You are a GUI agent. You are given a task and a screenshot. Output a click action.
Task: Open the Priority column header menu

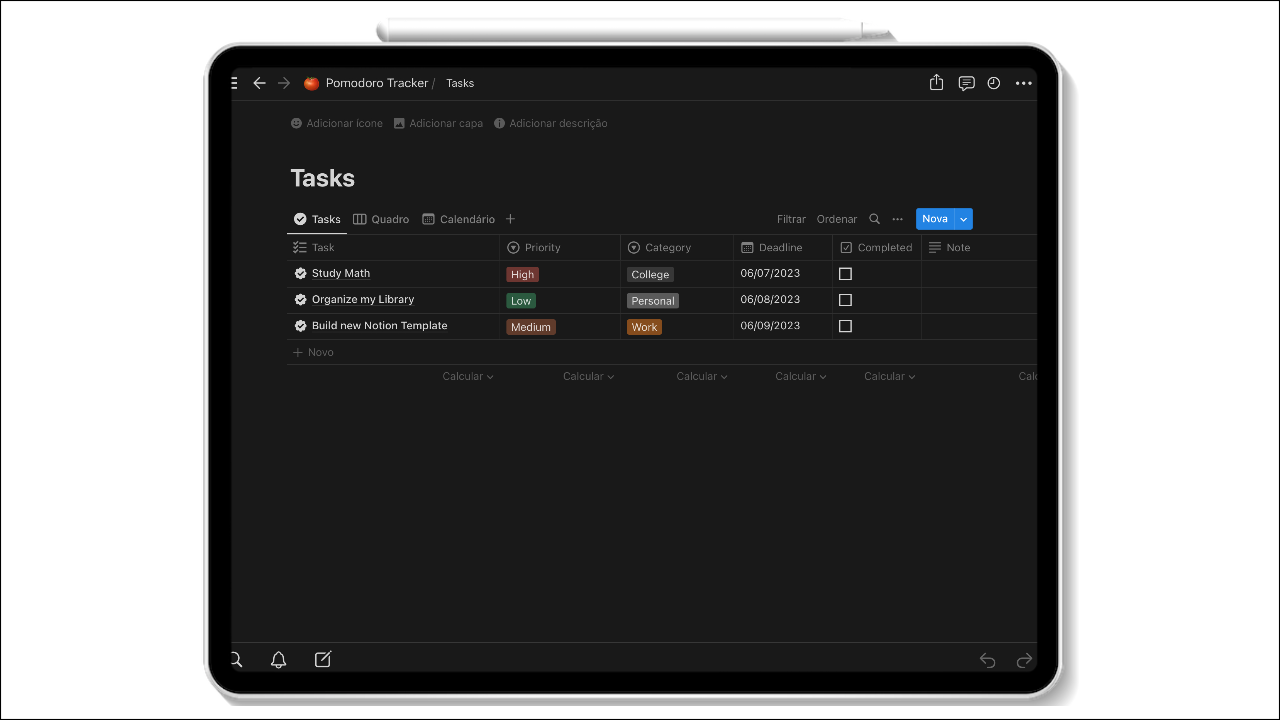click(560, 247)
